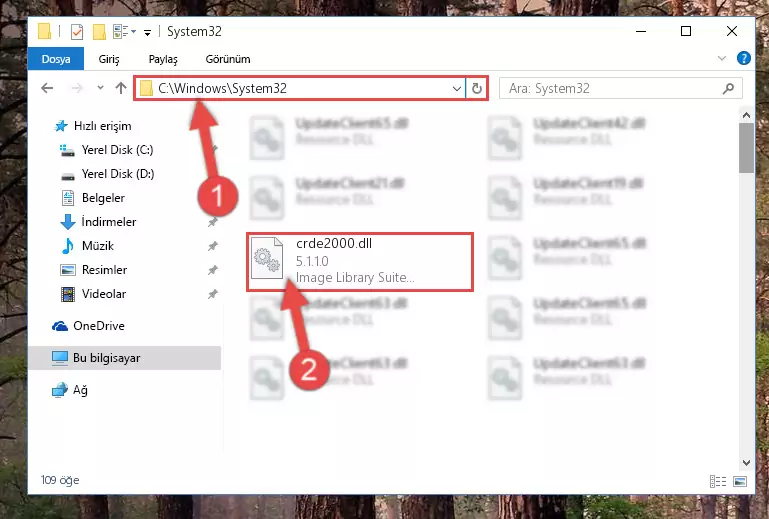Click the crde2000.dll gear file icon

pyautogui.click(x=267, y=258)
